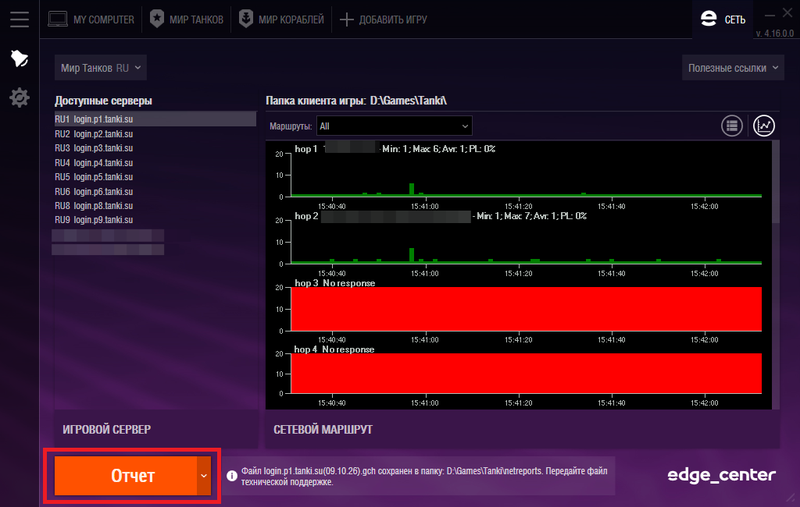Switch to the graph view icon

pos(764,125)
